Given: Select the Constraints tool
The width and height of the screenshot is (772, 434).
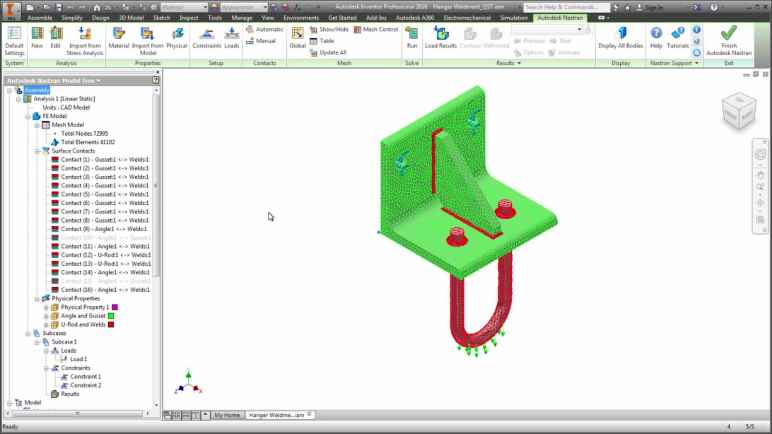Looking at the screenshot, I should pos(206,38).
